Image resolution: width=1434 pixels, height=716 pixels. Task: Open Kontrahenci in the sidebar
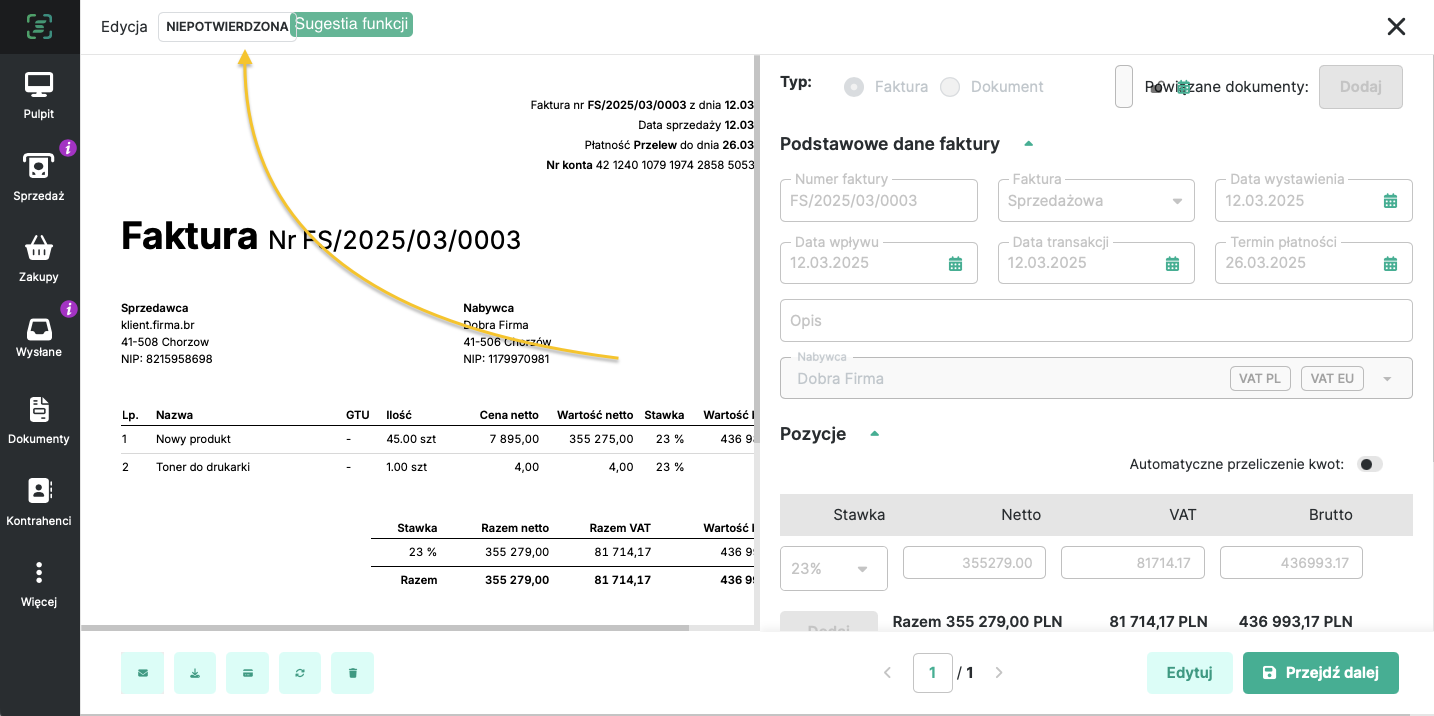click(39, 501)
